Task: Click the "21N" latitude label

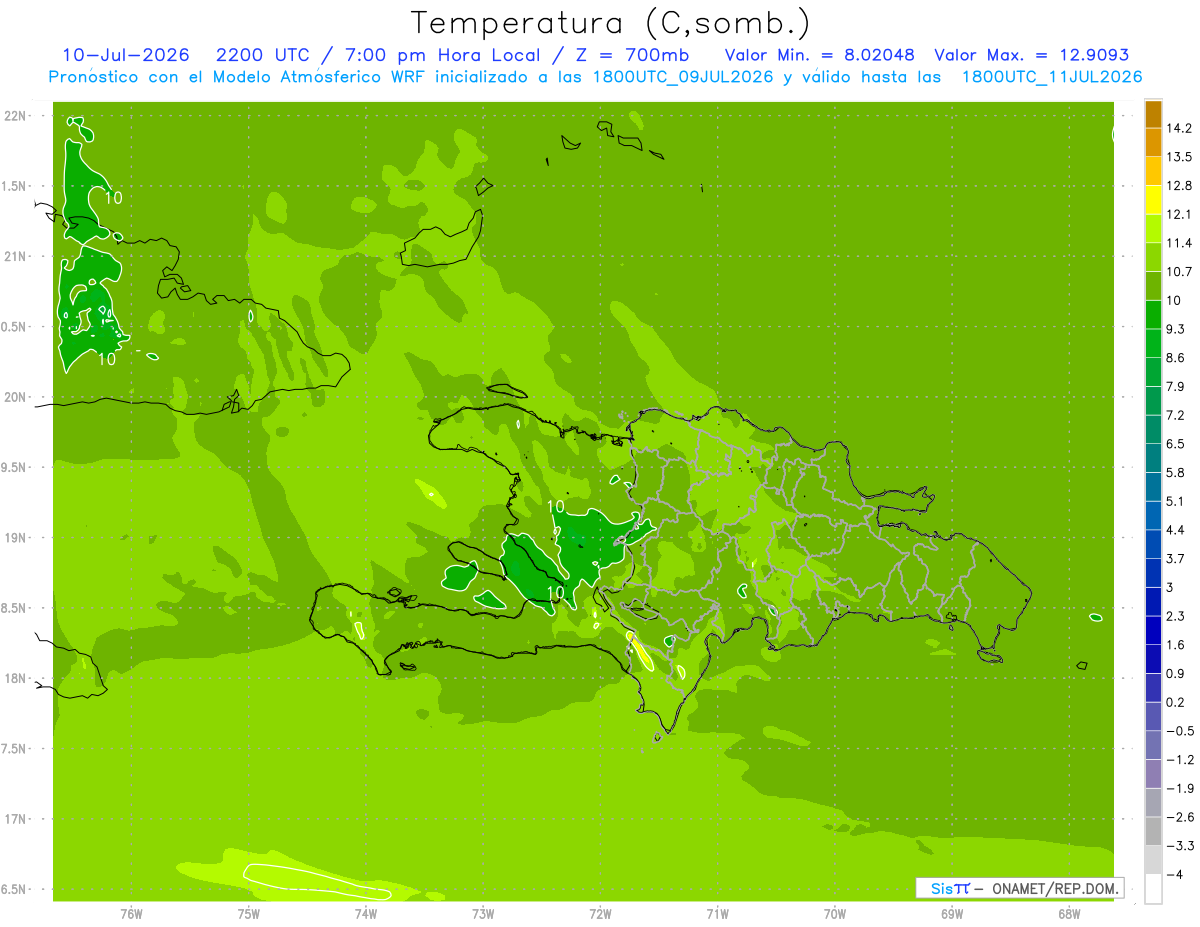Action: coord(16,256)
